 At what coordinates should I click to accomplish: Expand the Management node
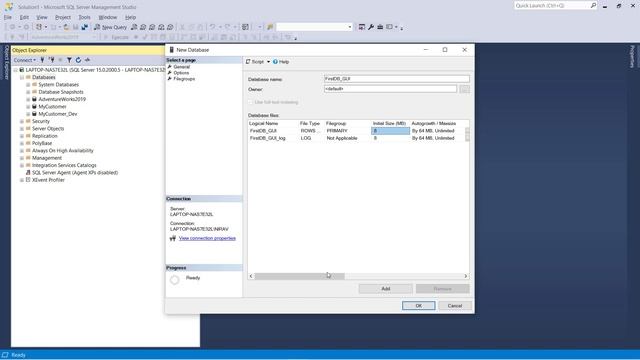(22, 158)
